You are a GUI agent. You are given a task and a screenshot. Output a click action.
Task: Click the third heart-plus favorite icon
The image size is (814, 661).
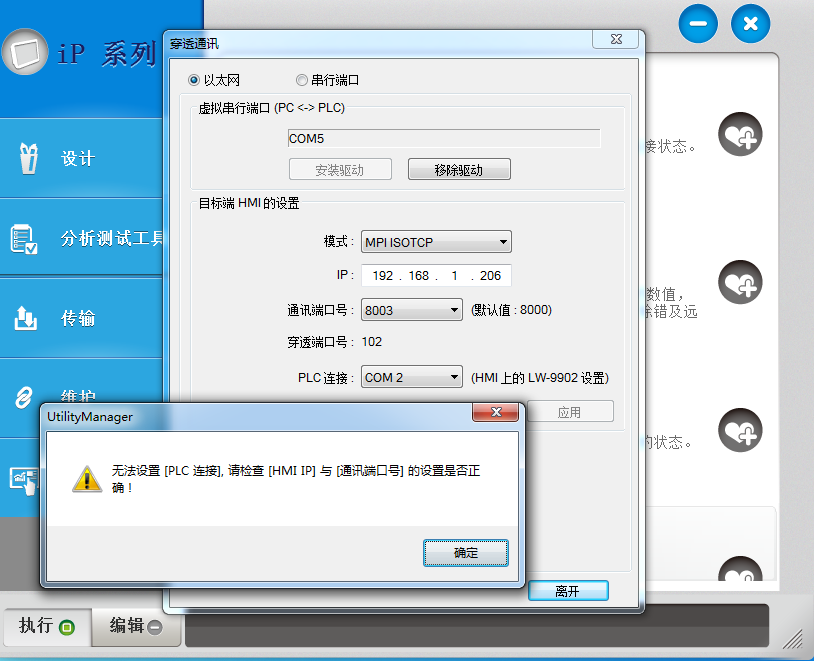pos(740,430)
